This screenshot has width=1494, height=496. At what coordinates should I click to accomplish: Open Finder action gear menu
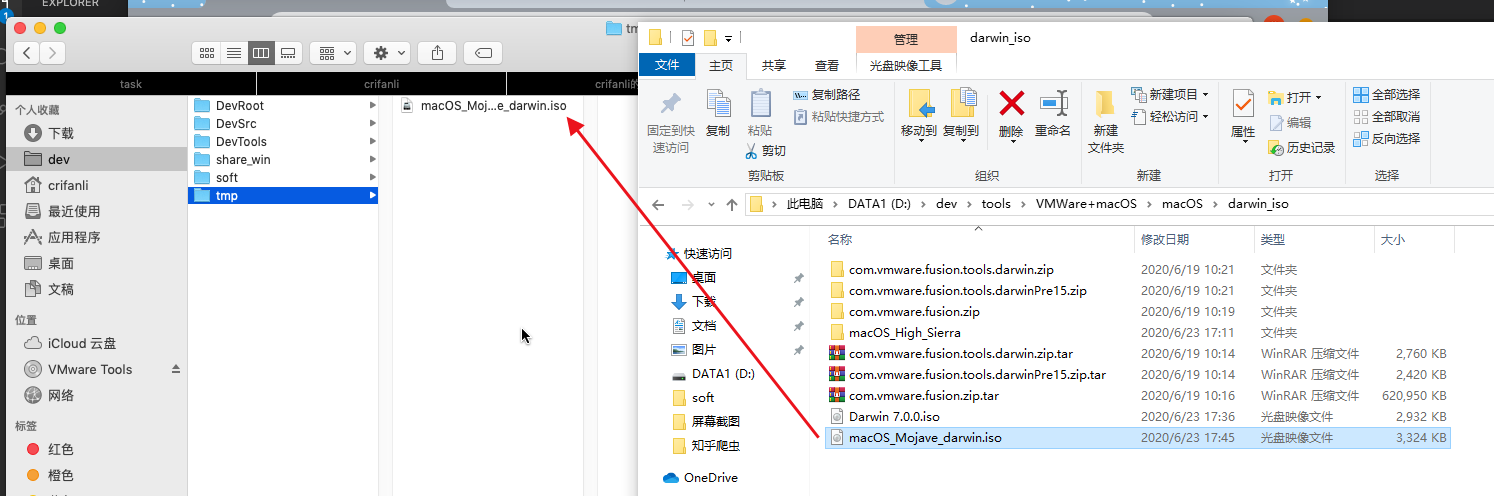click(x=387, y=52)
